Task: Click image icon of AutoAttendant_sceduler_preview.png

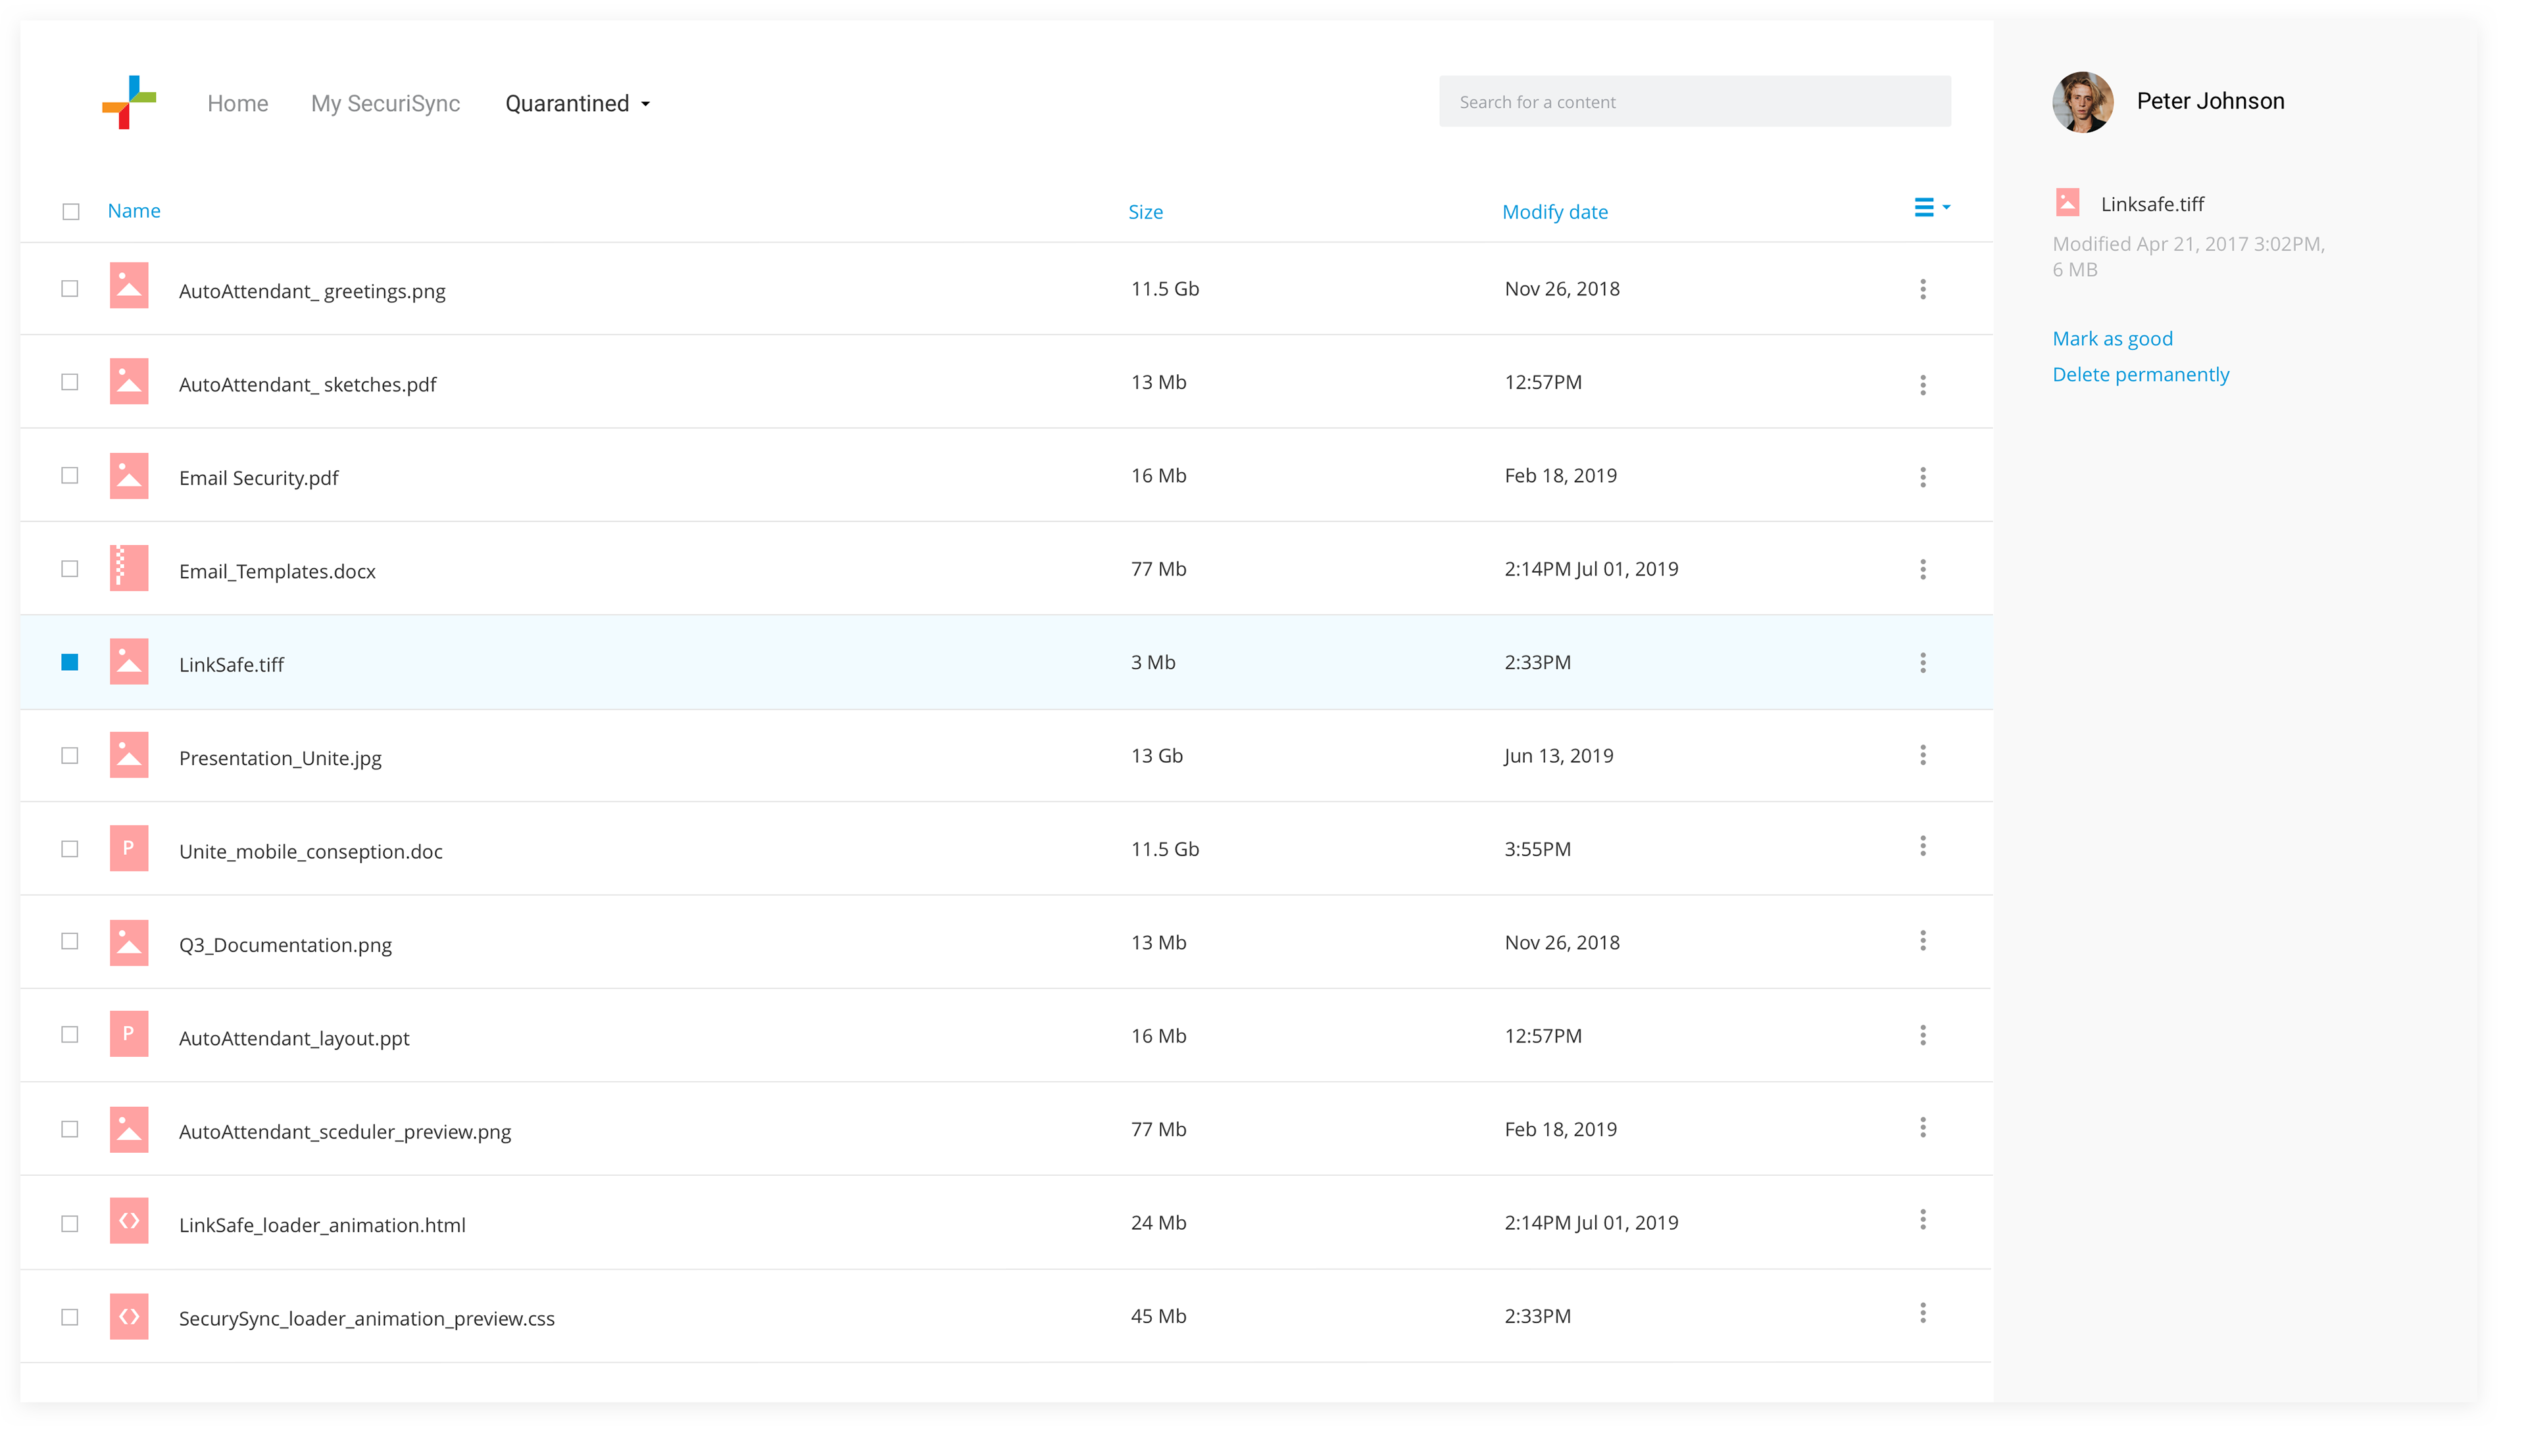Action: coord(129,1129)
